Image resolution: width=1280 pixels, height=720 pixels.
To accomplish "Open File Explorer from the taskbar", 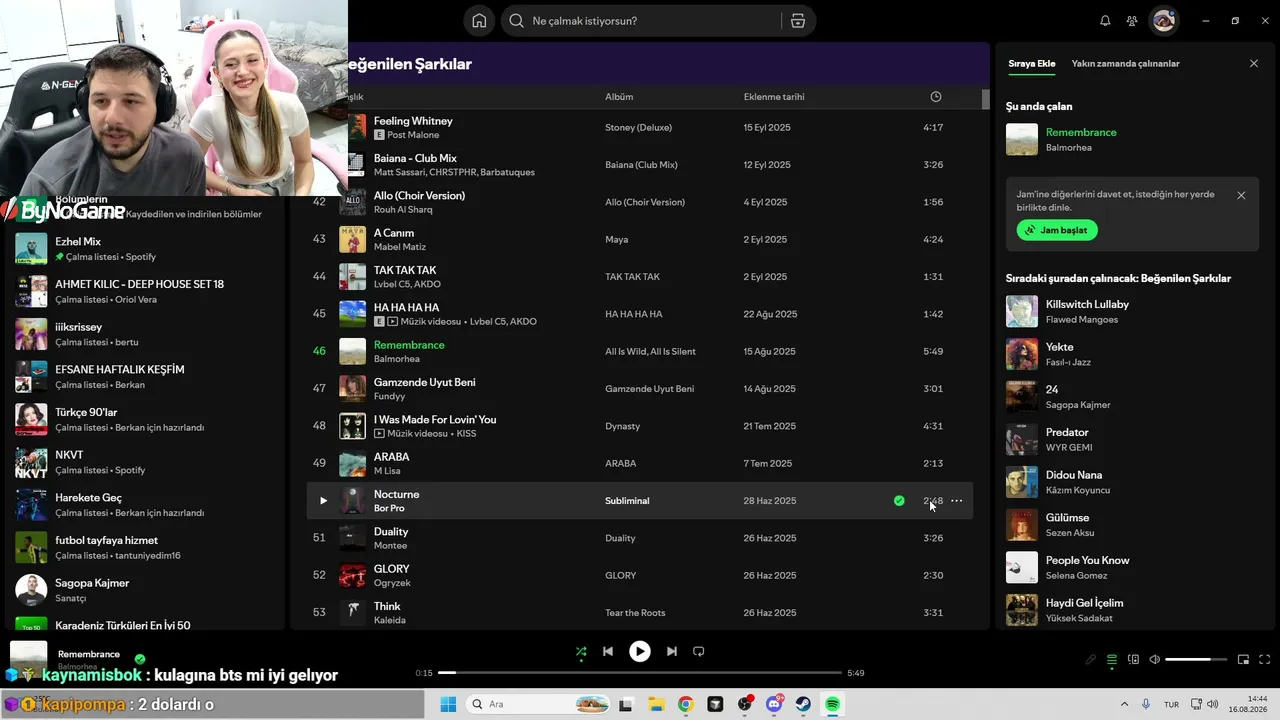I will click(656, 704).
